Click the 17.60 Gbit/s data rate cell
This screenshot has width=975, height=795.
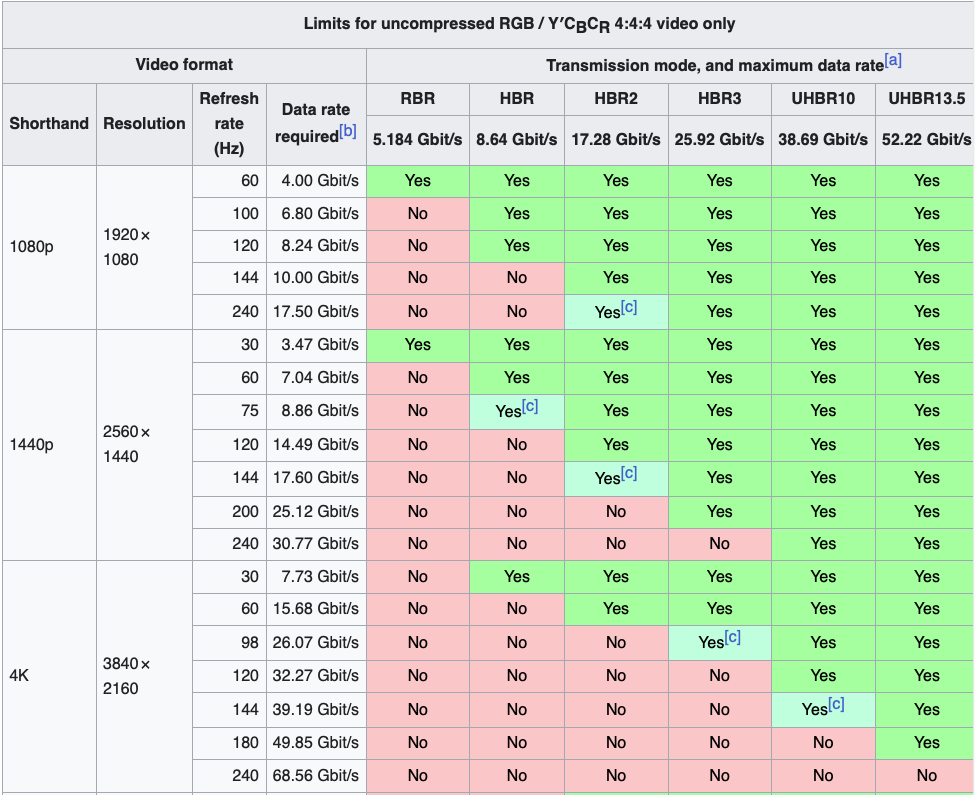coord(317,479)
